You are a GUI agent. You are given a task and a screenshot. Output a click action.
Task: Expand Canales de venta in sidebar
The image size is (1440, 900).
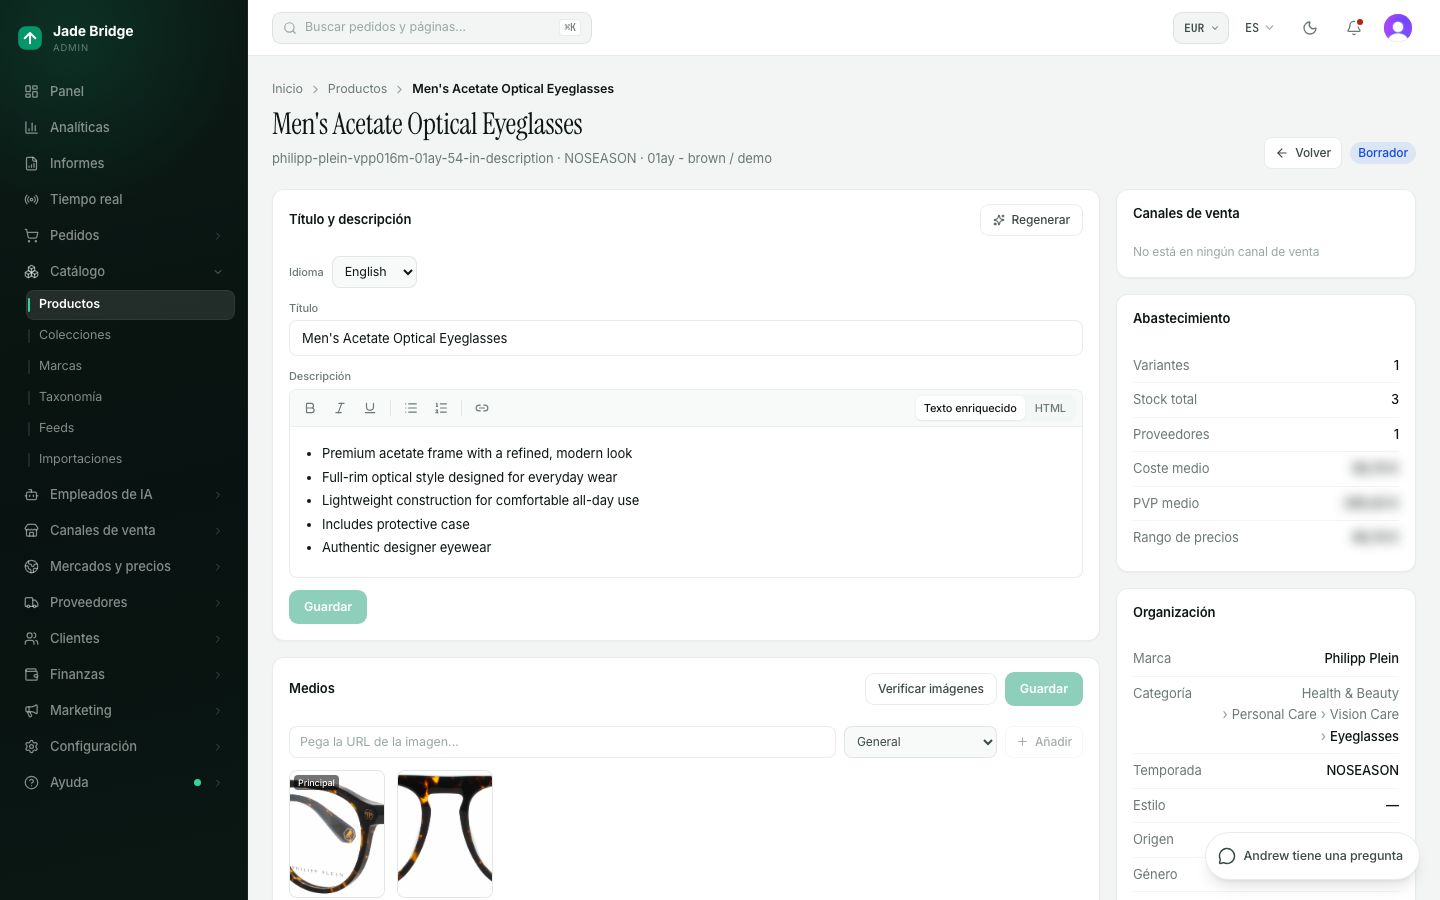coord(124,530)
